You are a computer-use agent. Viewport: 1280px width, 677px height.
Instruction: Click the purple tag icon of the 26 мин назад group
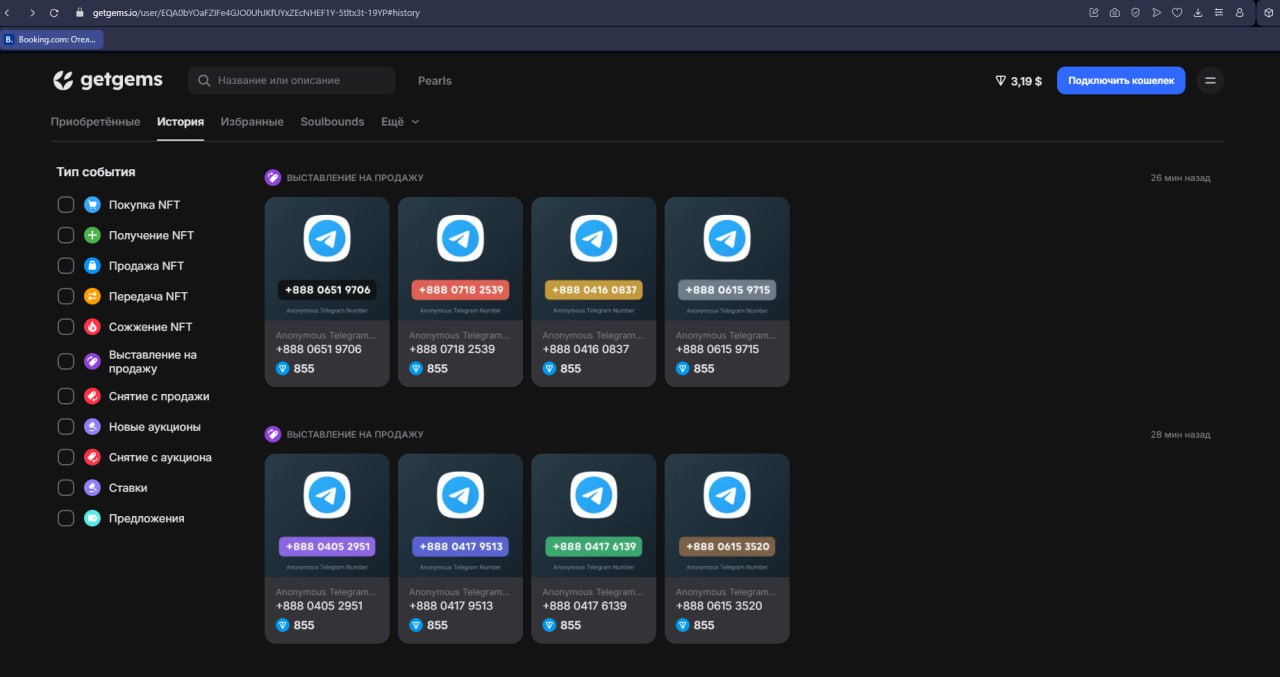[x=273, y=177]
